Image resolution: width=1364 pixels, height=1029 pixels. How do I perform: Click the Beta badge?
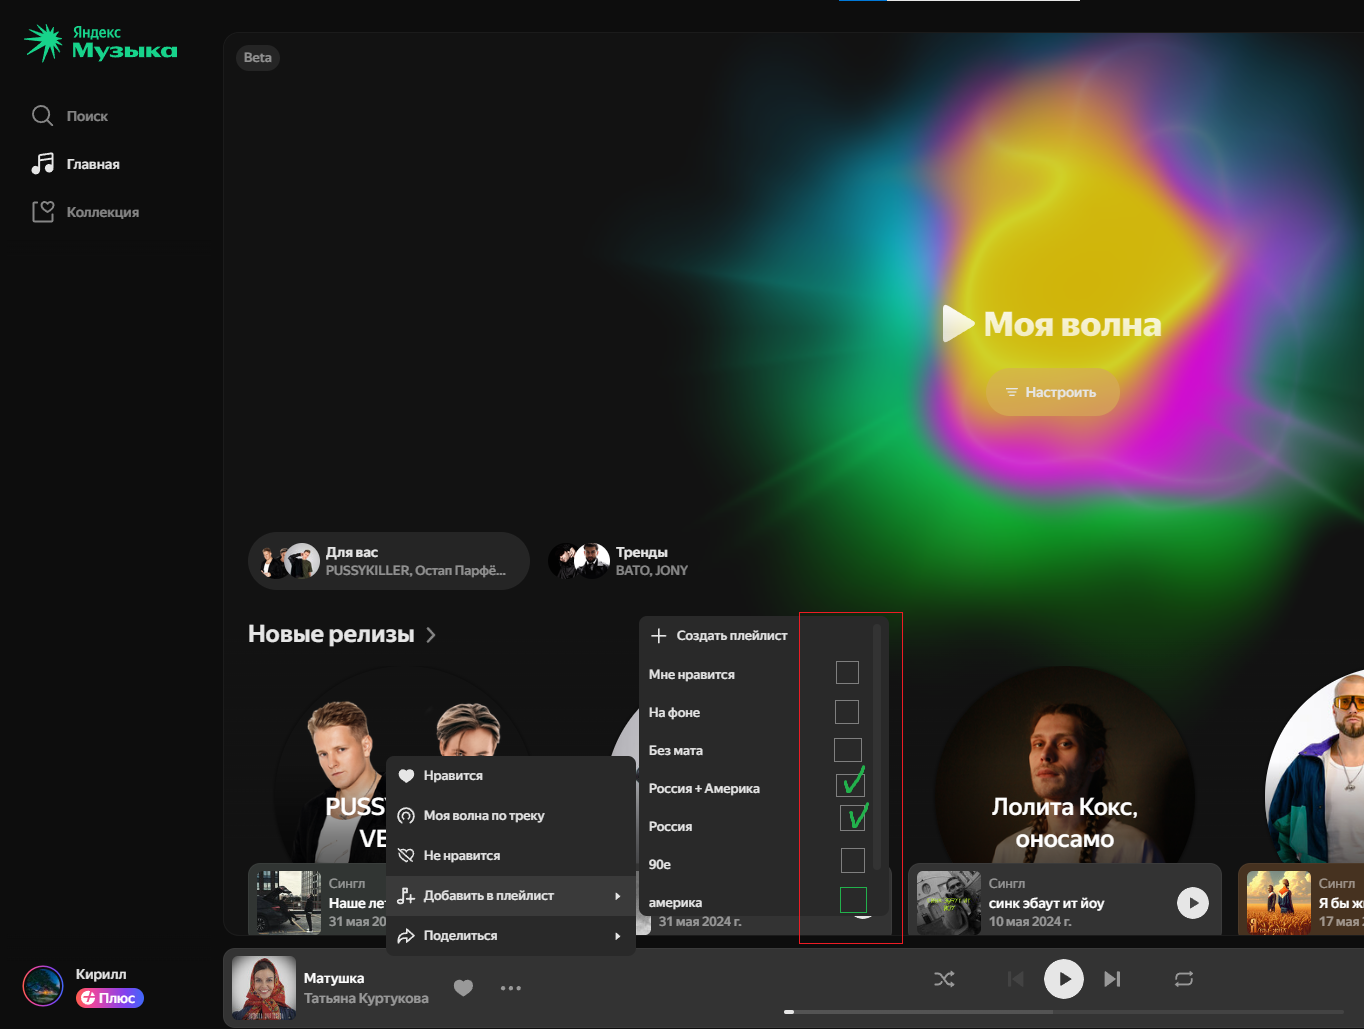click(x=258, y=57)
